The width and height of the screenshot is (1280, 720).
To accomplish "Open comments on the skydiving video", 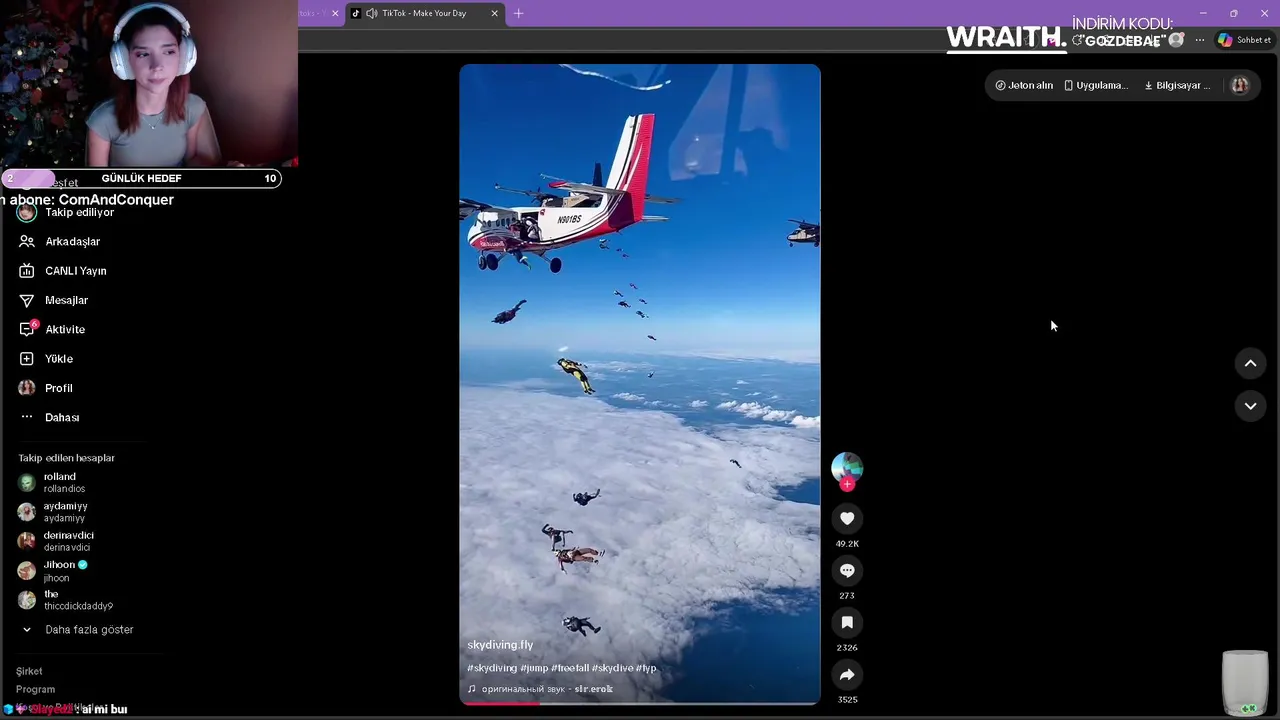I will tap(847, 570).
